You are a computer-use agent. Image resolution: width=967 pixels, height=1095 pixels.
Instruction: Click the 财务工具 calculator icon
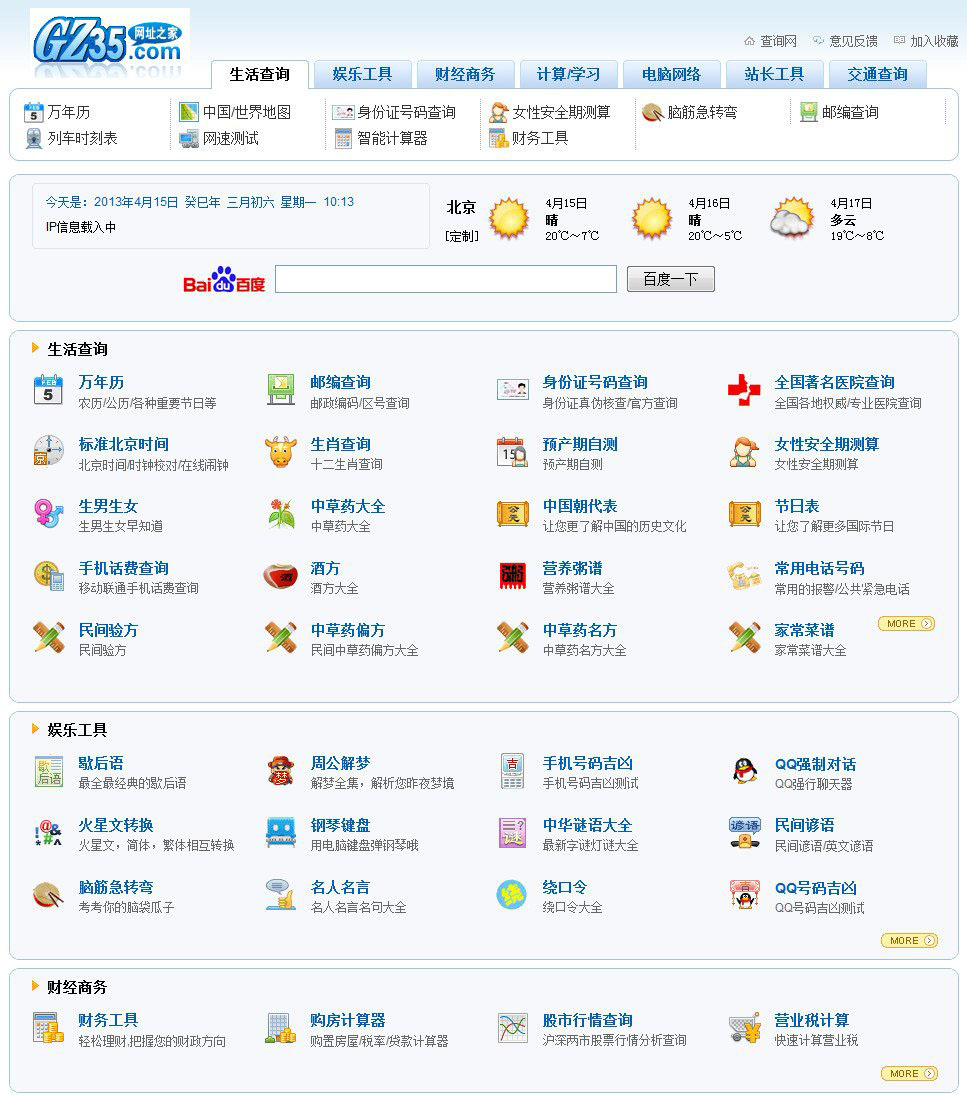46,1027
